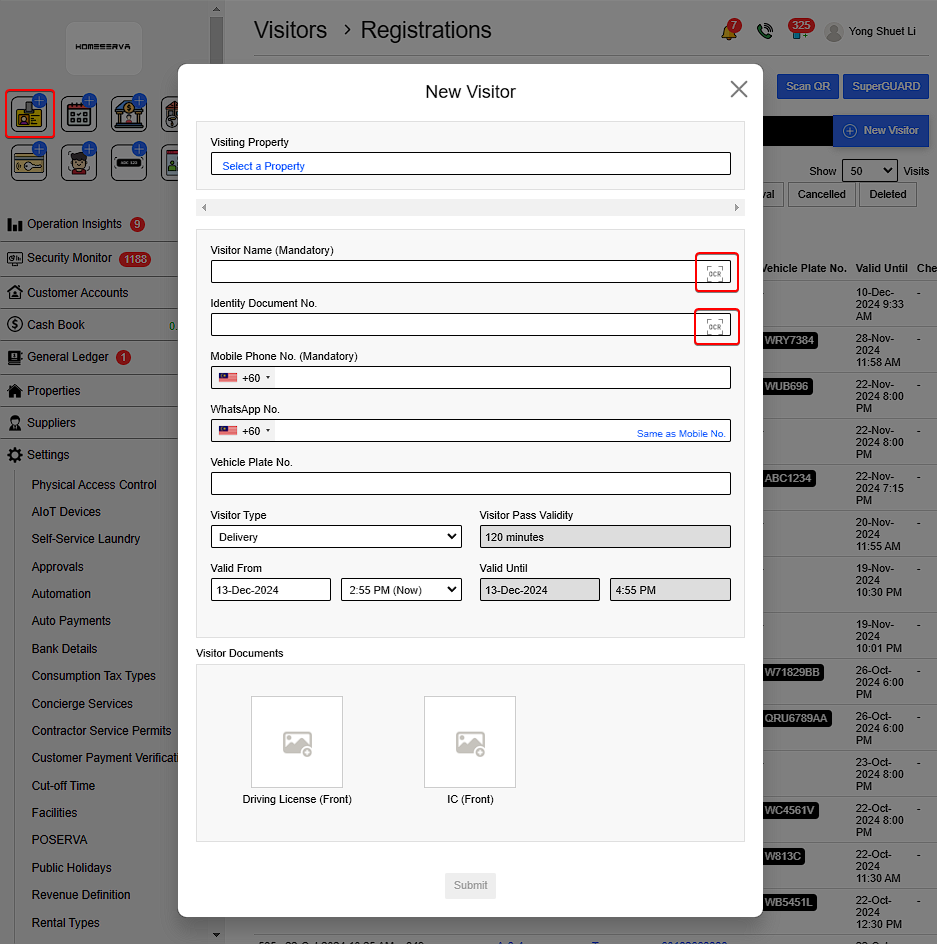This screenshot has width=937, height=944.
Task: Click 'Select a Property' link
Action: pos(263,166)
